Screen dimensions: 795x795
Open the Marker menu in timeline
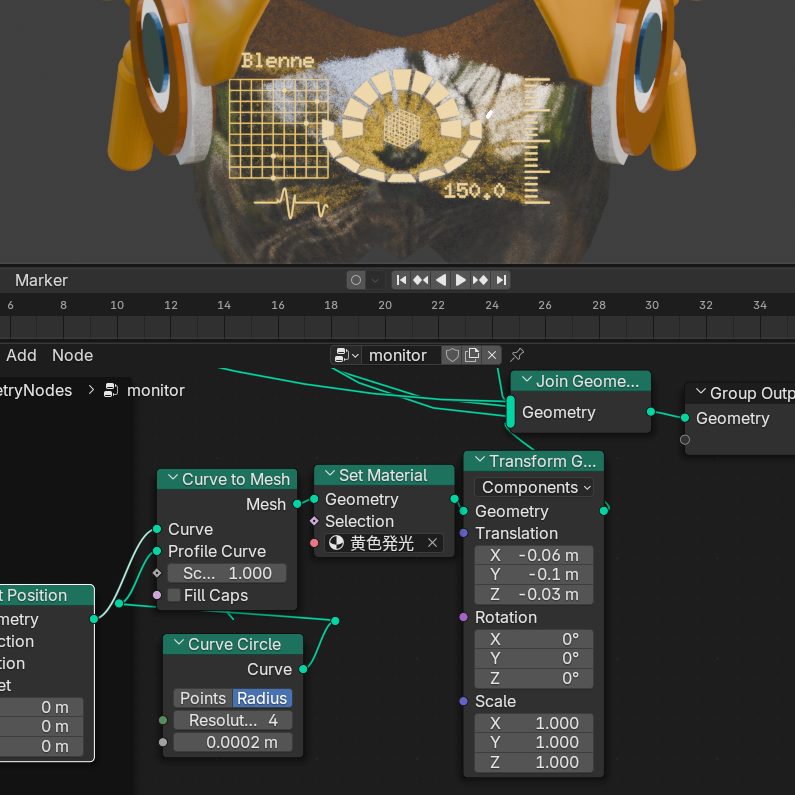(41, 280)
